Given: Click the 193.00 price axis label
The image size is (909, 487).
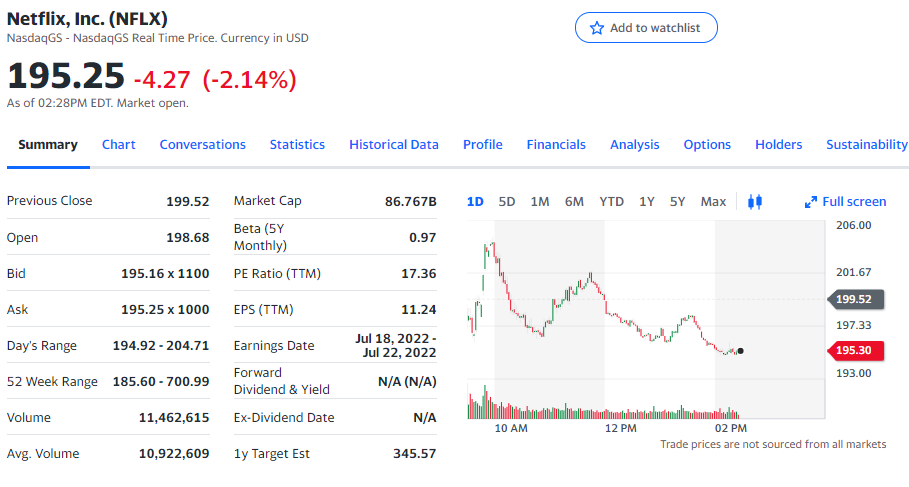Looking at the screenshot, I should pyautogui.click(x=853, y=373).
